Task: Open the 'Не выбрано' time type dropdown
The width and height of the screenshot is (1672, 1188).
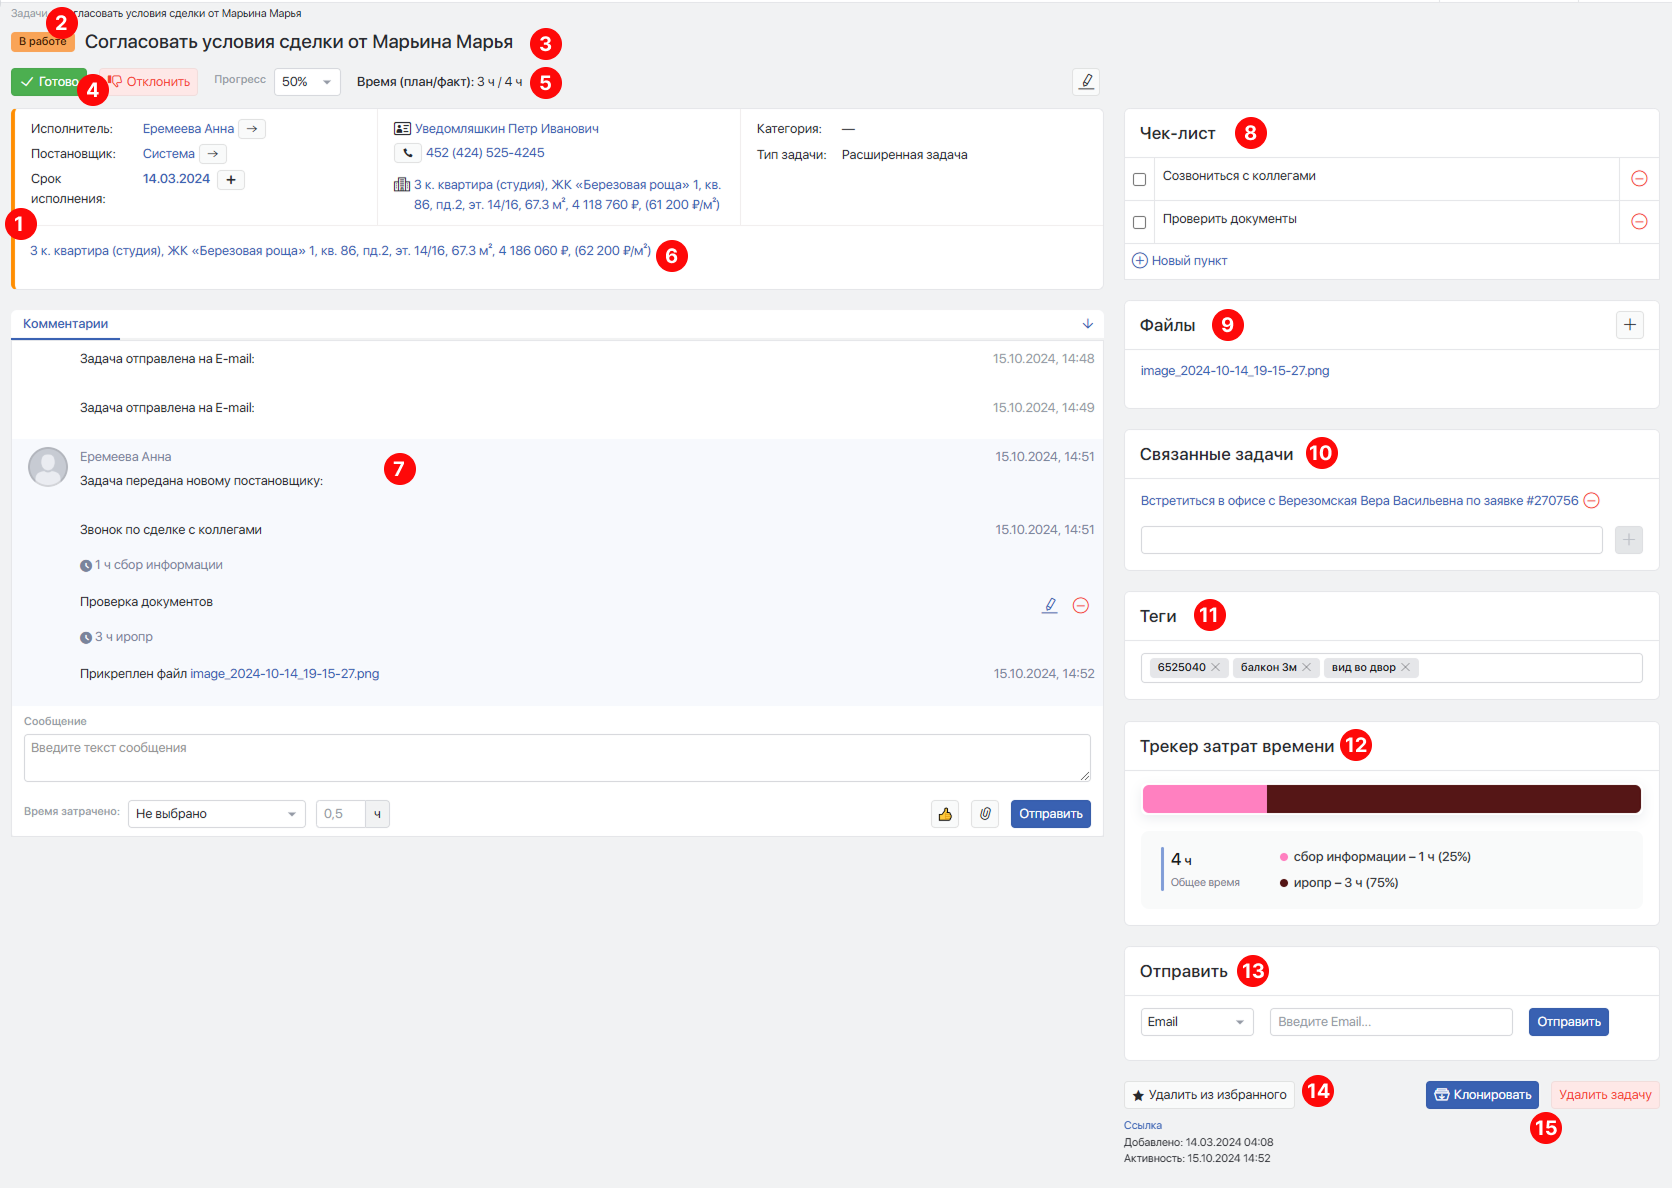Action: [216, 814]
